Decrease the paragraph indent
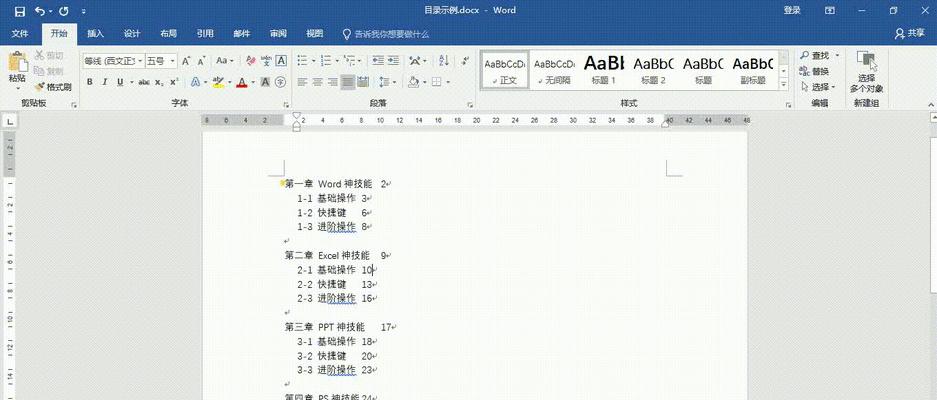The width and height of the screenshot is (937, 400). (x=378, y=61)
